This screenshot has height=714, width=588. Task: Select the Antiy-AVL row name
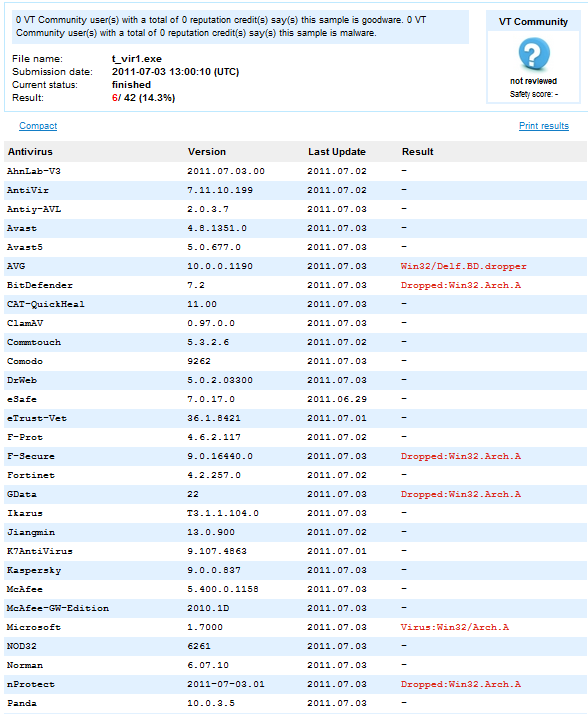(x=34, y=209)
